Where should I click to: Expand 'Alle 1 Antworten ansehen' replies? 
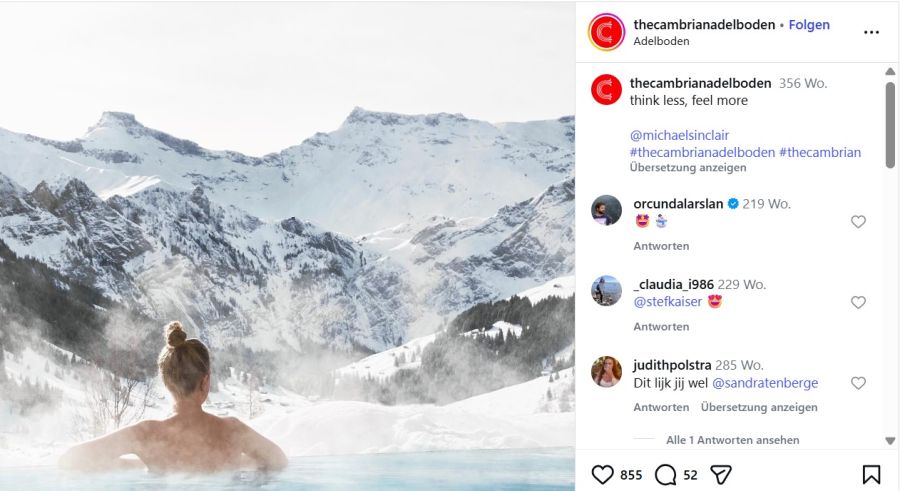(x=732, y=440)
